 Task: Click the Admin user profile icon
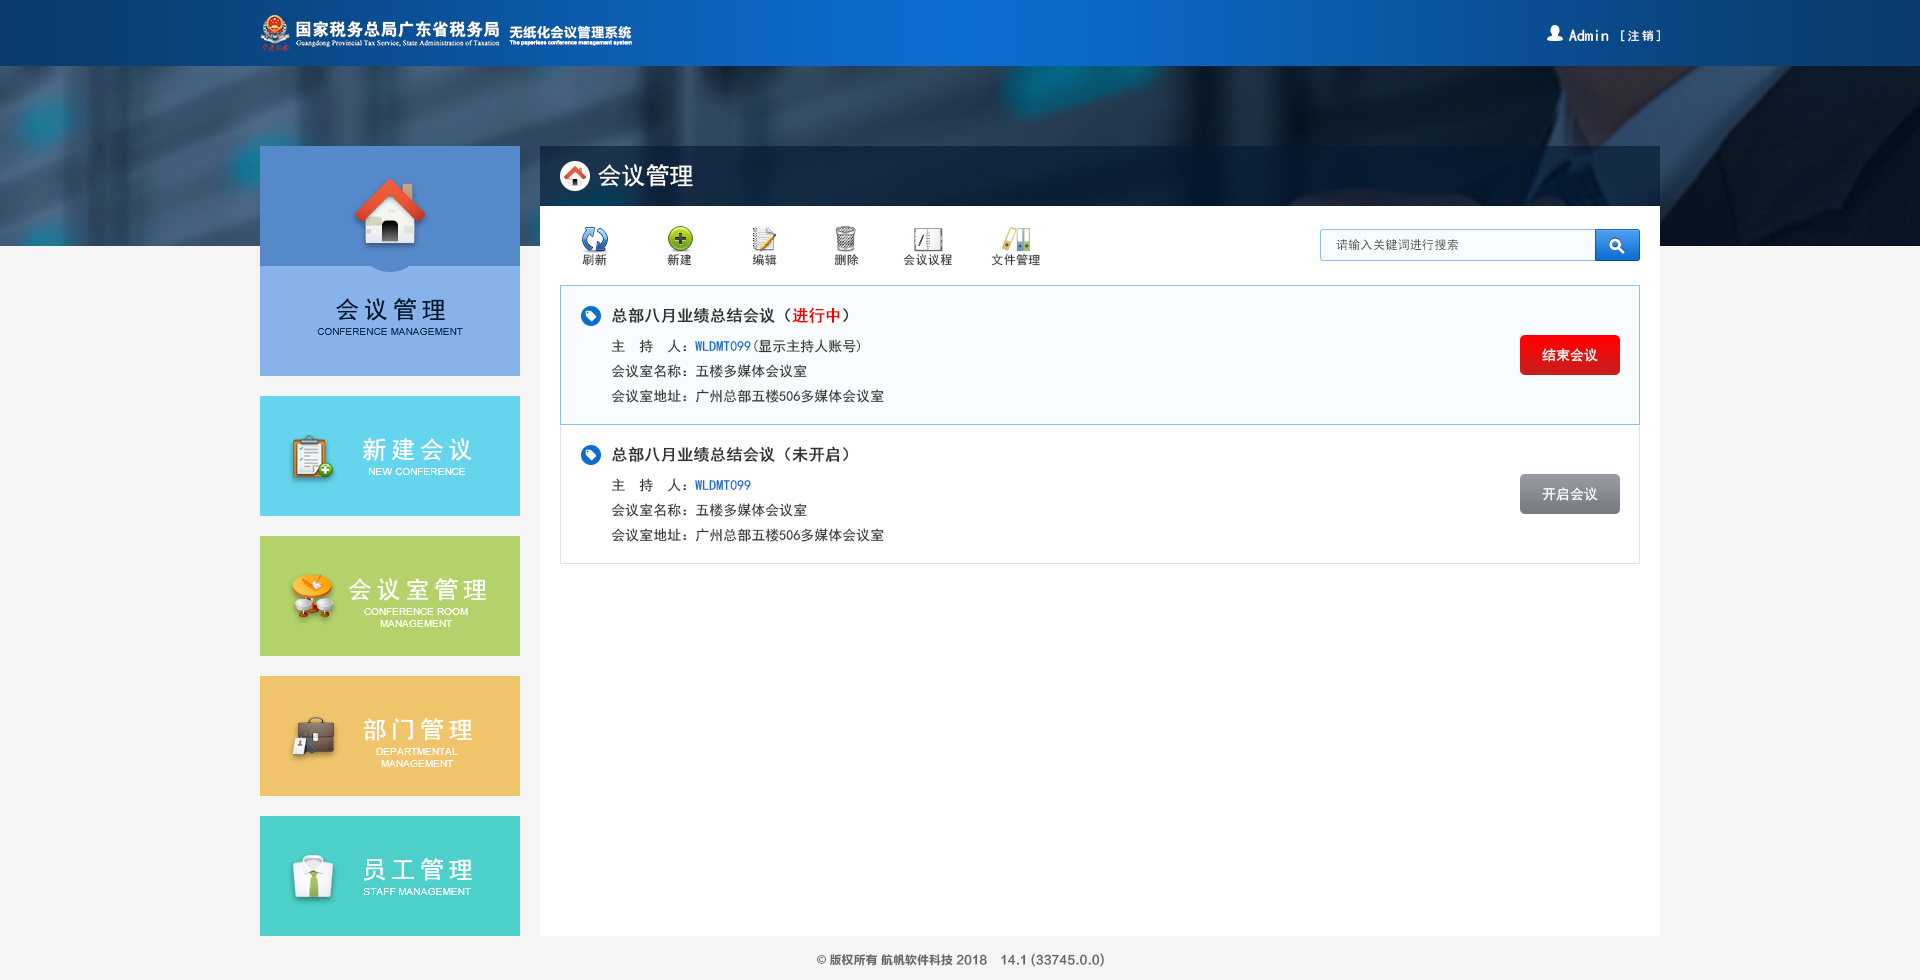pos(1554,33)
